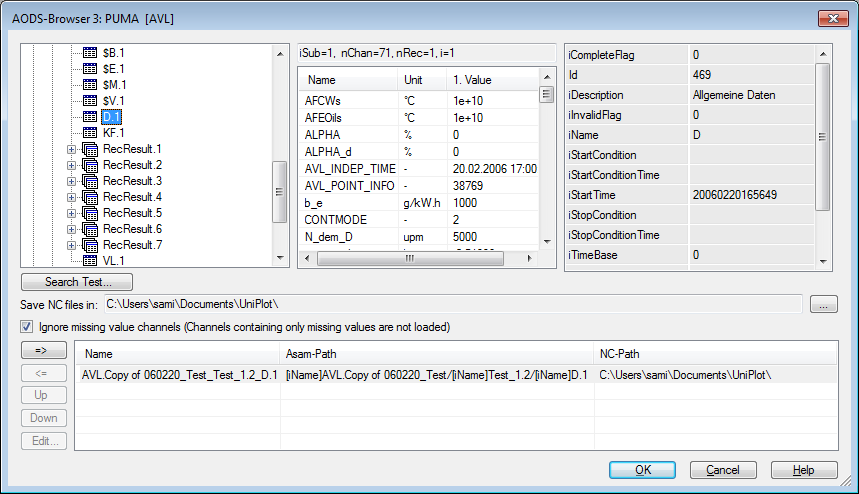
Task: Sort by the Asam-Path column header
Action: pos(436,353)
